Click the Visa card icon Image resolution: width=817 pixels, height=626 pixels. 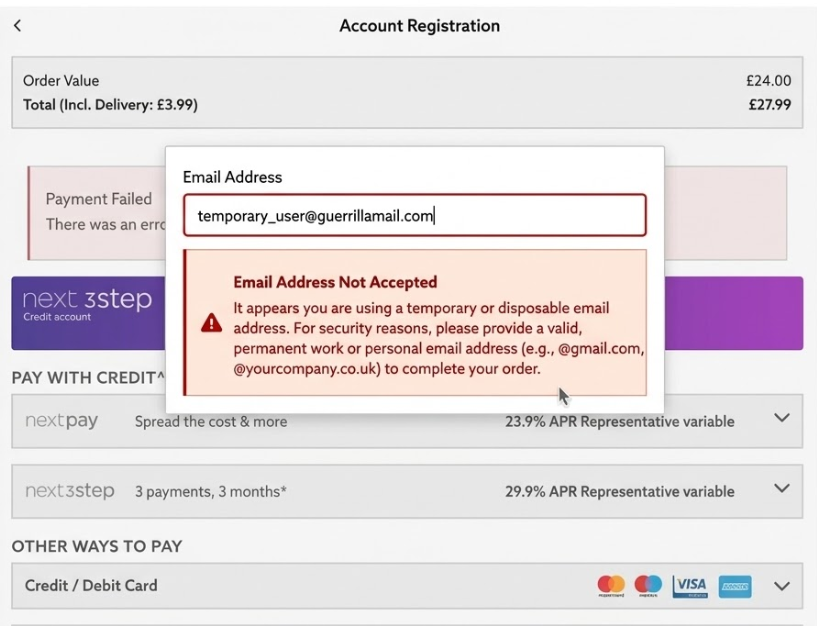click(x=689, y=585)
